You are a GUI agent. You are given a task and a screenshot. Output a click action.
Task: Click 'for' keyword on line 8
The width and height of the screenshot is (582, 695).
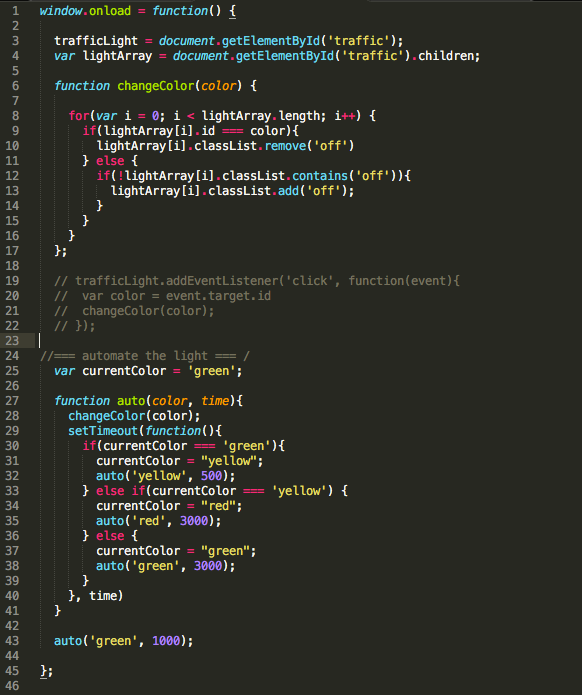point(78,116)
